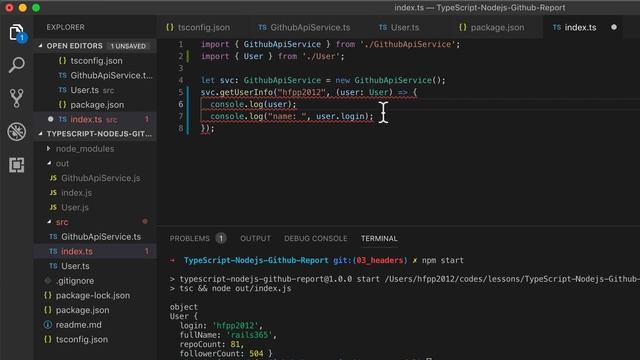Click the JSON icon of tsconfig.json tab
The width and height of the screenshot is (640, 360).
click(170, 27)
